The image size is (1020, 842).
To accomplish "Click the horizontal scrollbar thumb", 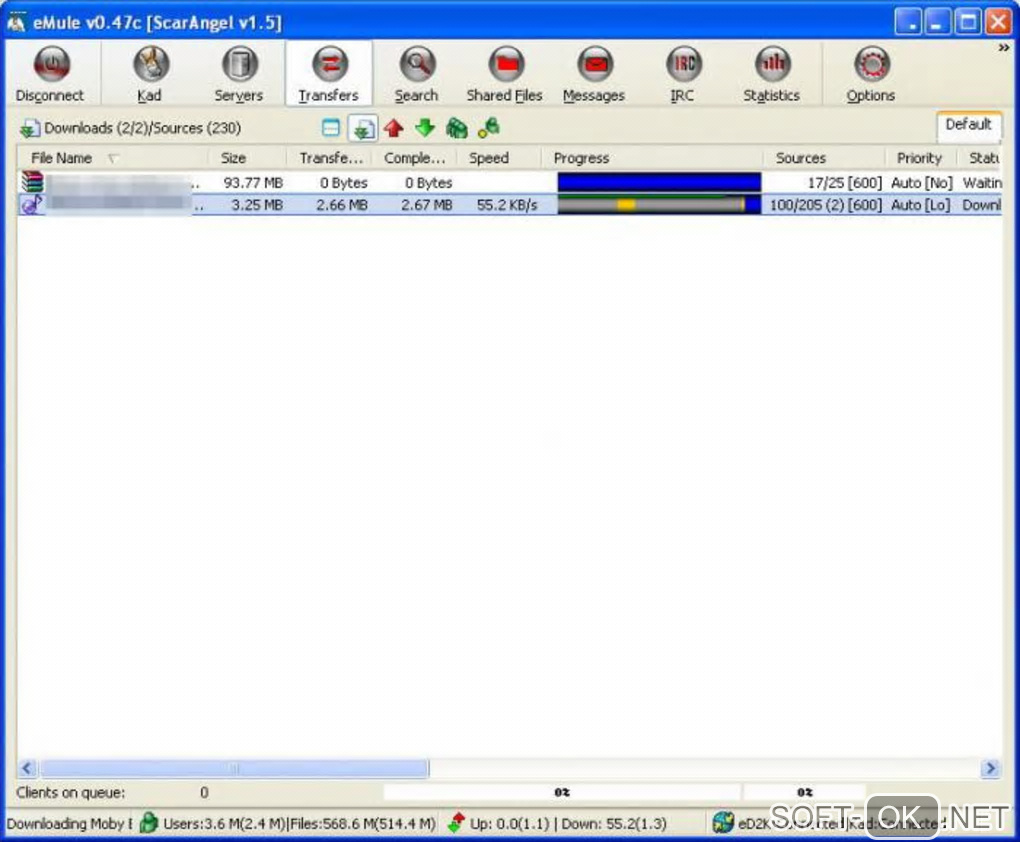I will pos(234,768).
